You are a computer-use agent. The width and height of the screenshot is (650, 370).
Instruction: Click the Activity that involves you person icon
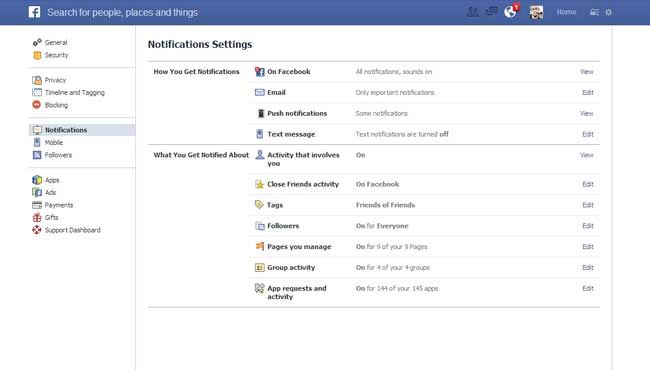[x=260, y=155]
